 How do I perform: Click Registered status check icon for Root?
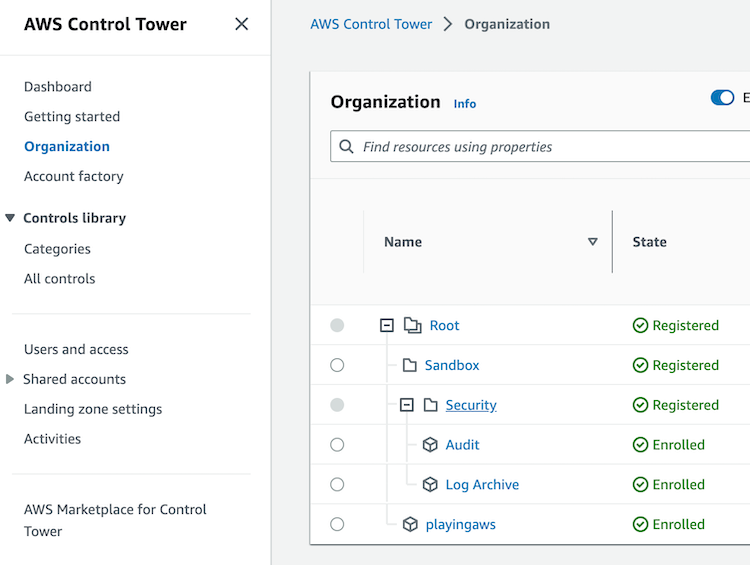[x=640, y=325]
